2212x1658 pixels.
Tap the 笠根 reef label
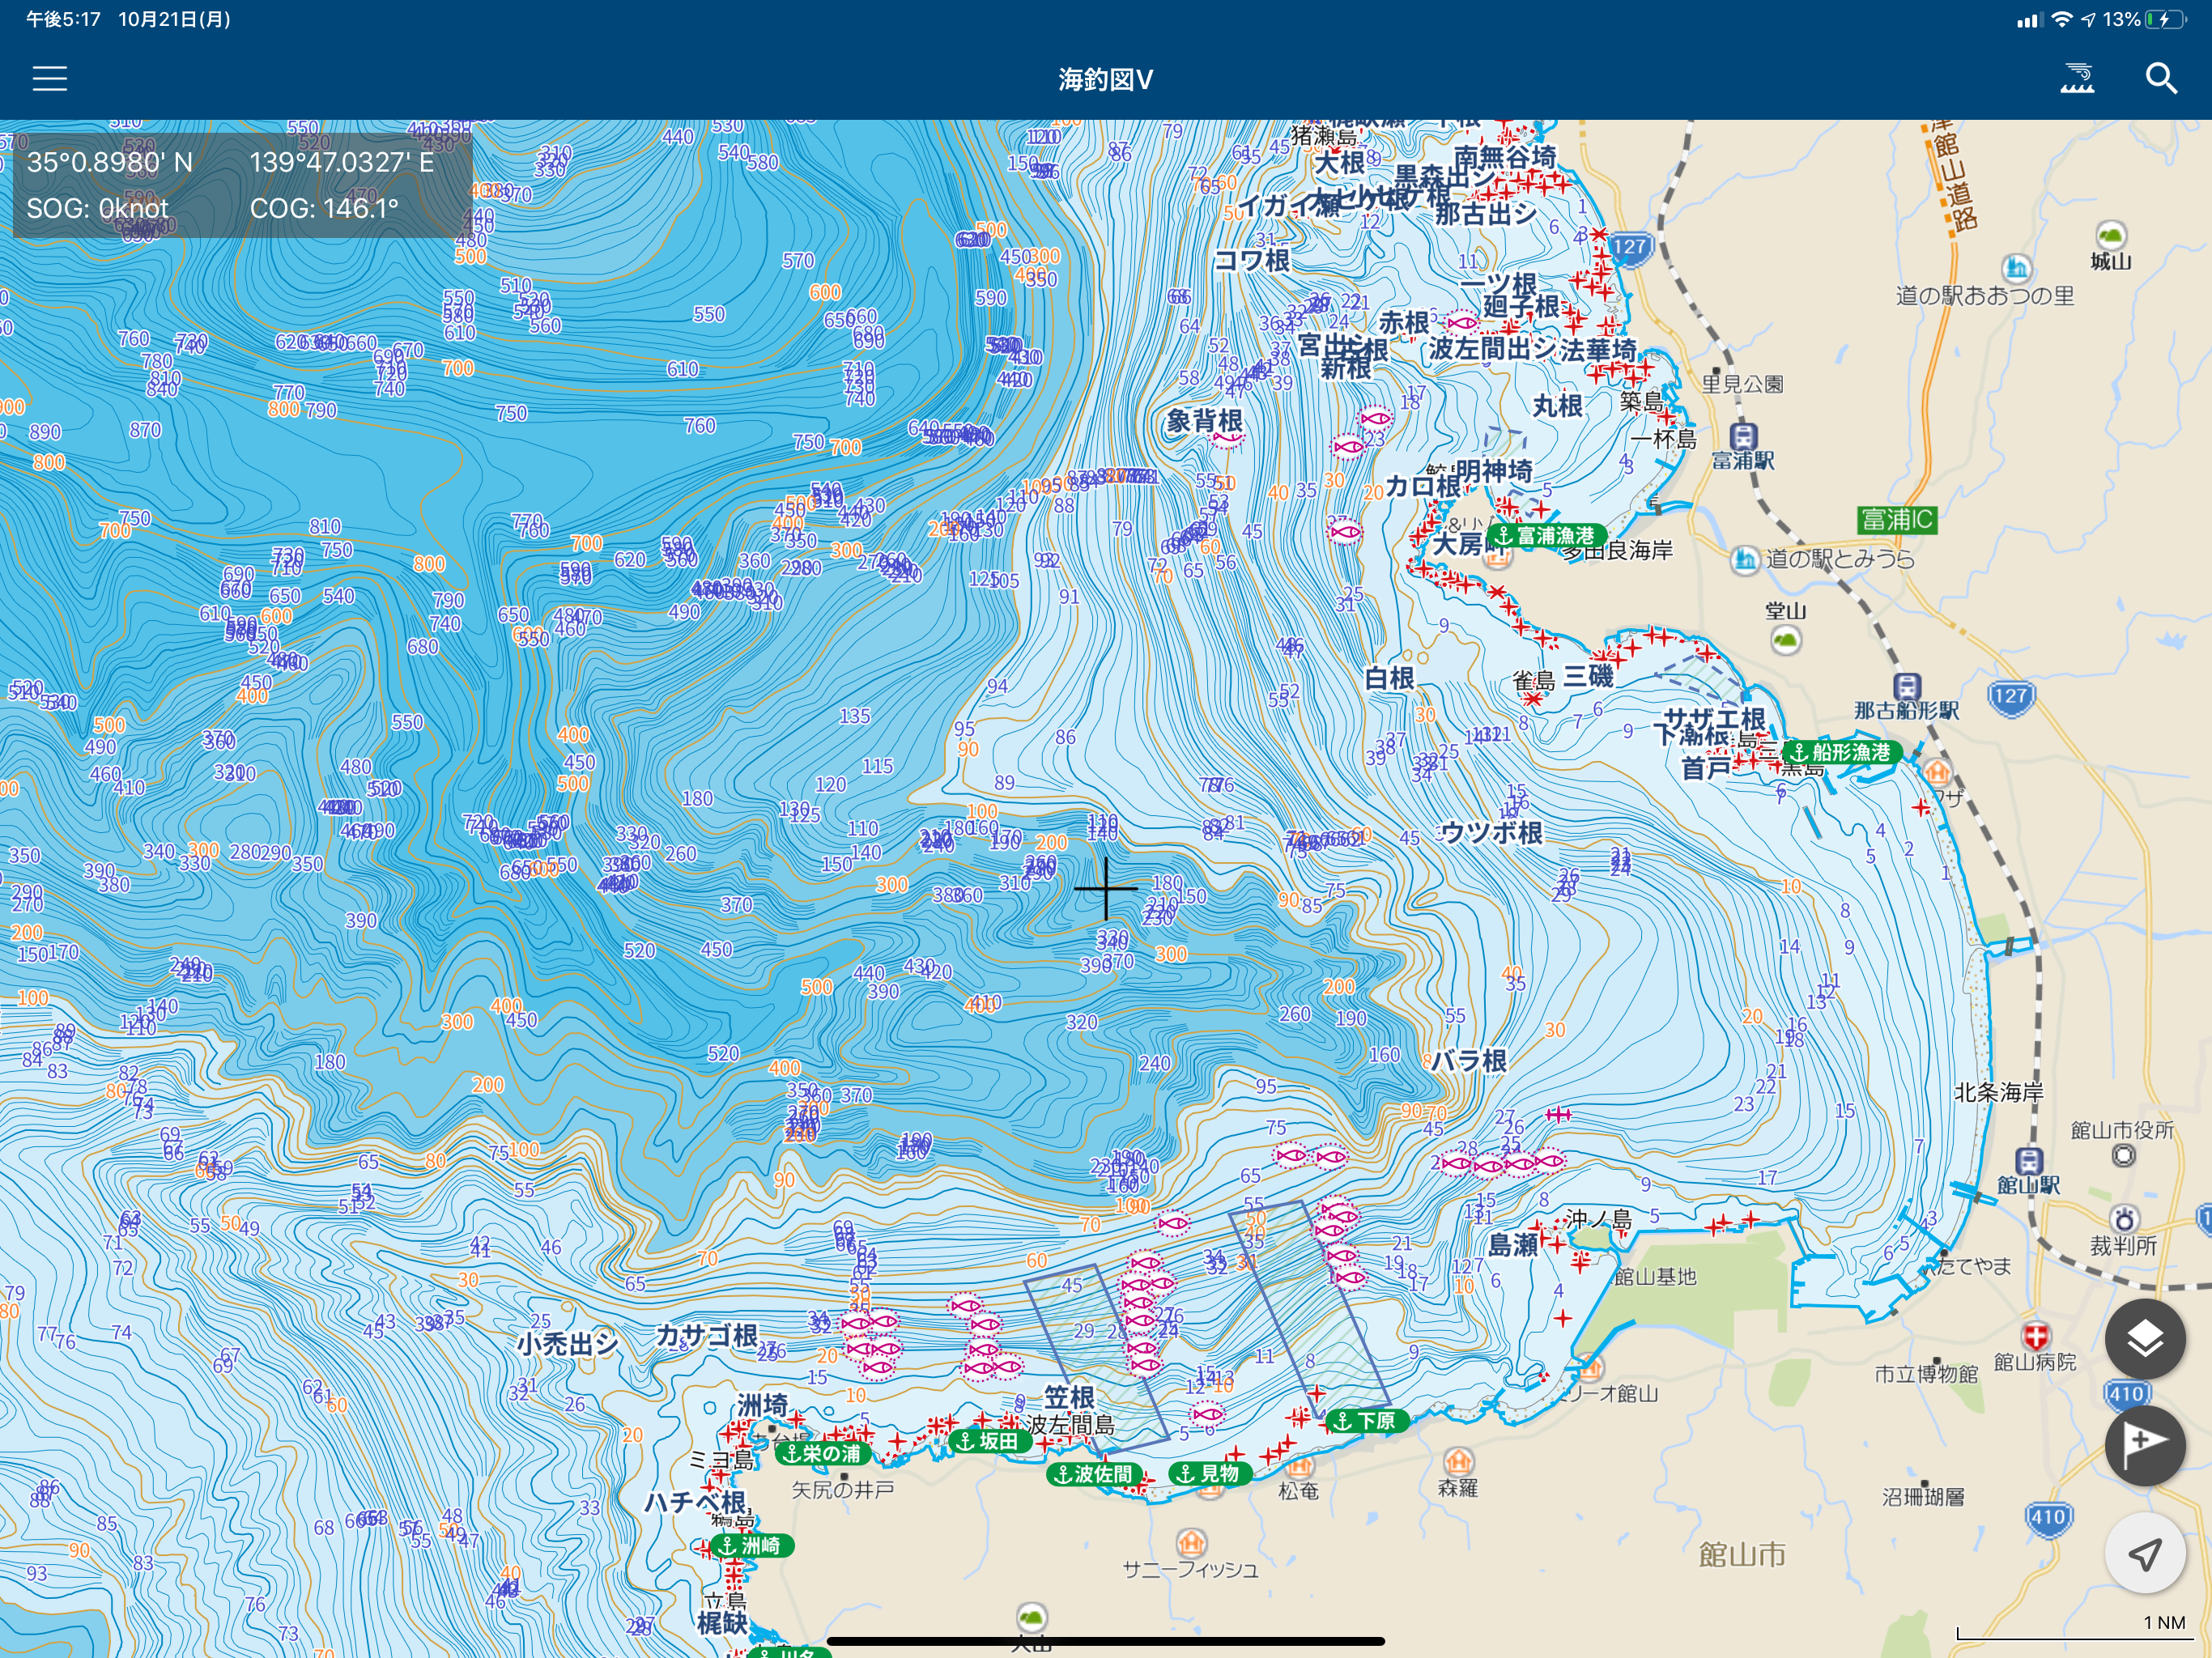1069,1397
